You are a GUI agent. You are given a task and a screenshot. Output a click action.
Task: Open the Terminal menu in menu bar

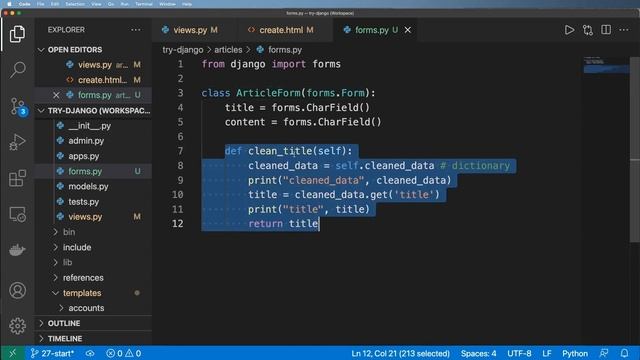tap(144, 4)
